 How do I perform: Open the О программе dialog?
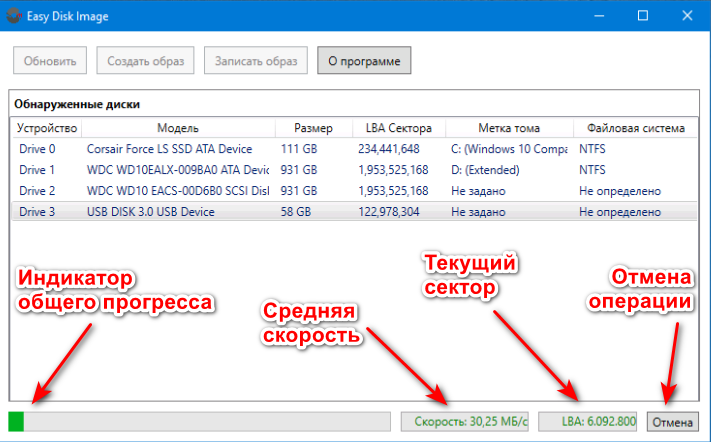[x=364, y=60]
